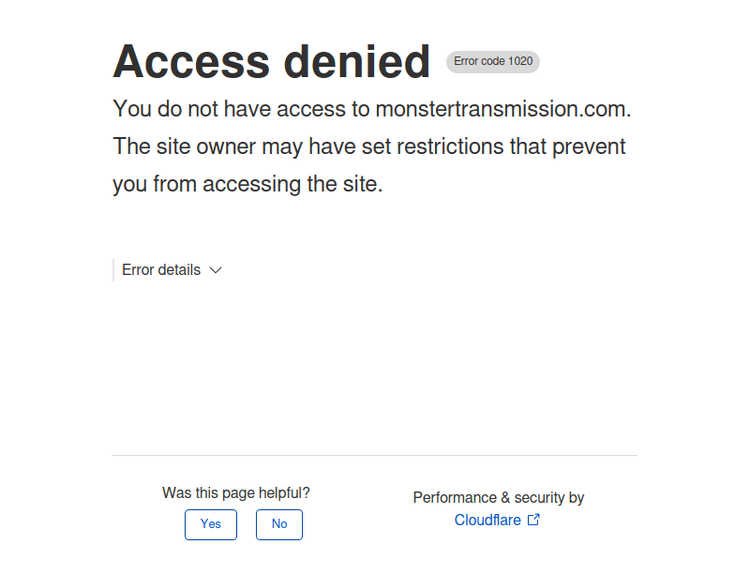Click the "Error details" label
Screen dimensions: 750x563
tap(161, 270)
